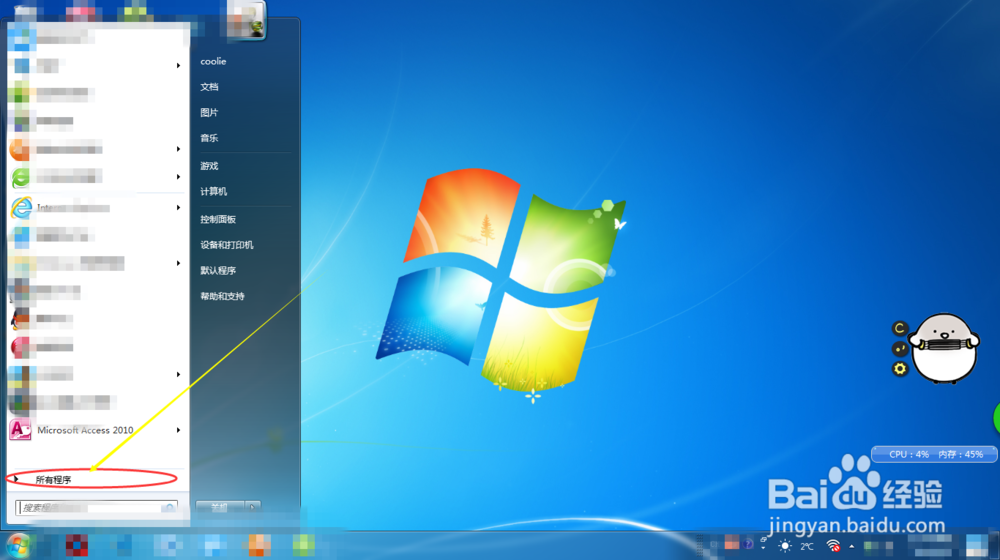Screen dimensions: 1000x560
Task: Open the green e-logo browser entry
Action: (96, 177)
